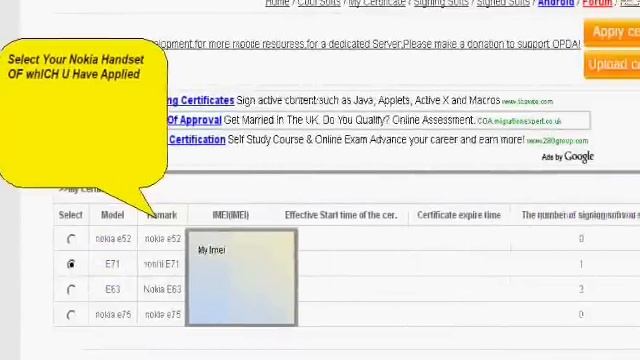The width and height of the screenshot is (640, 360).
Task: Click Effective Start time of the cer. header
Action: 341,215
